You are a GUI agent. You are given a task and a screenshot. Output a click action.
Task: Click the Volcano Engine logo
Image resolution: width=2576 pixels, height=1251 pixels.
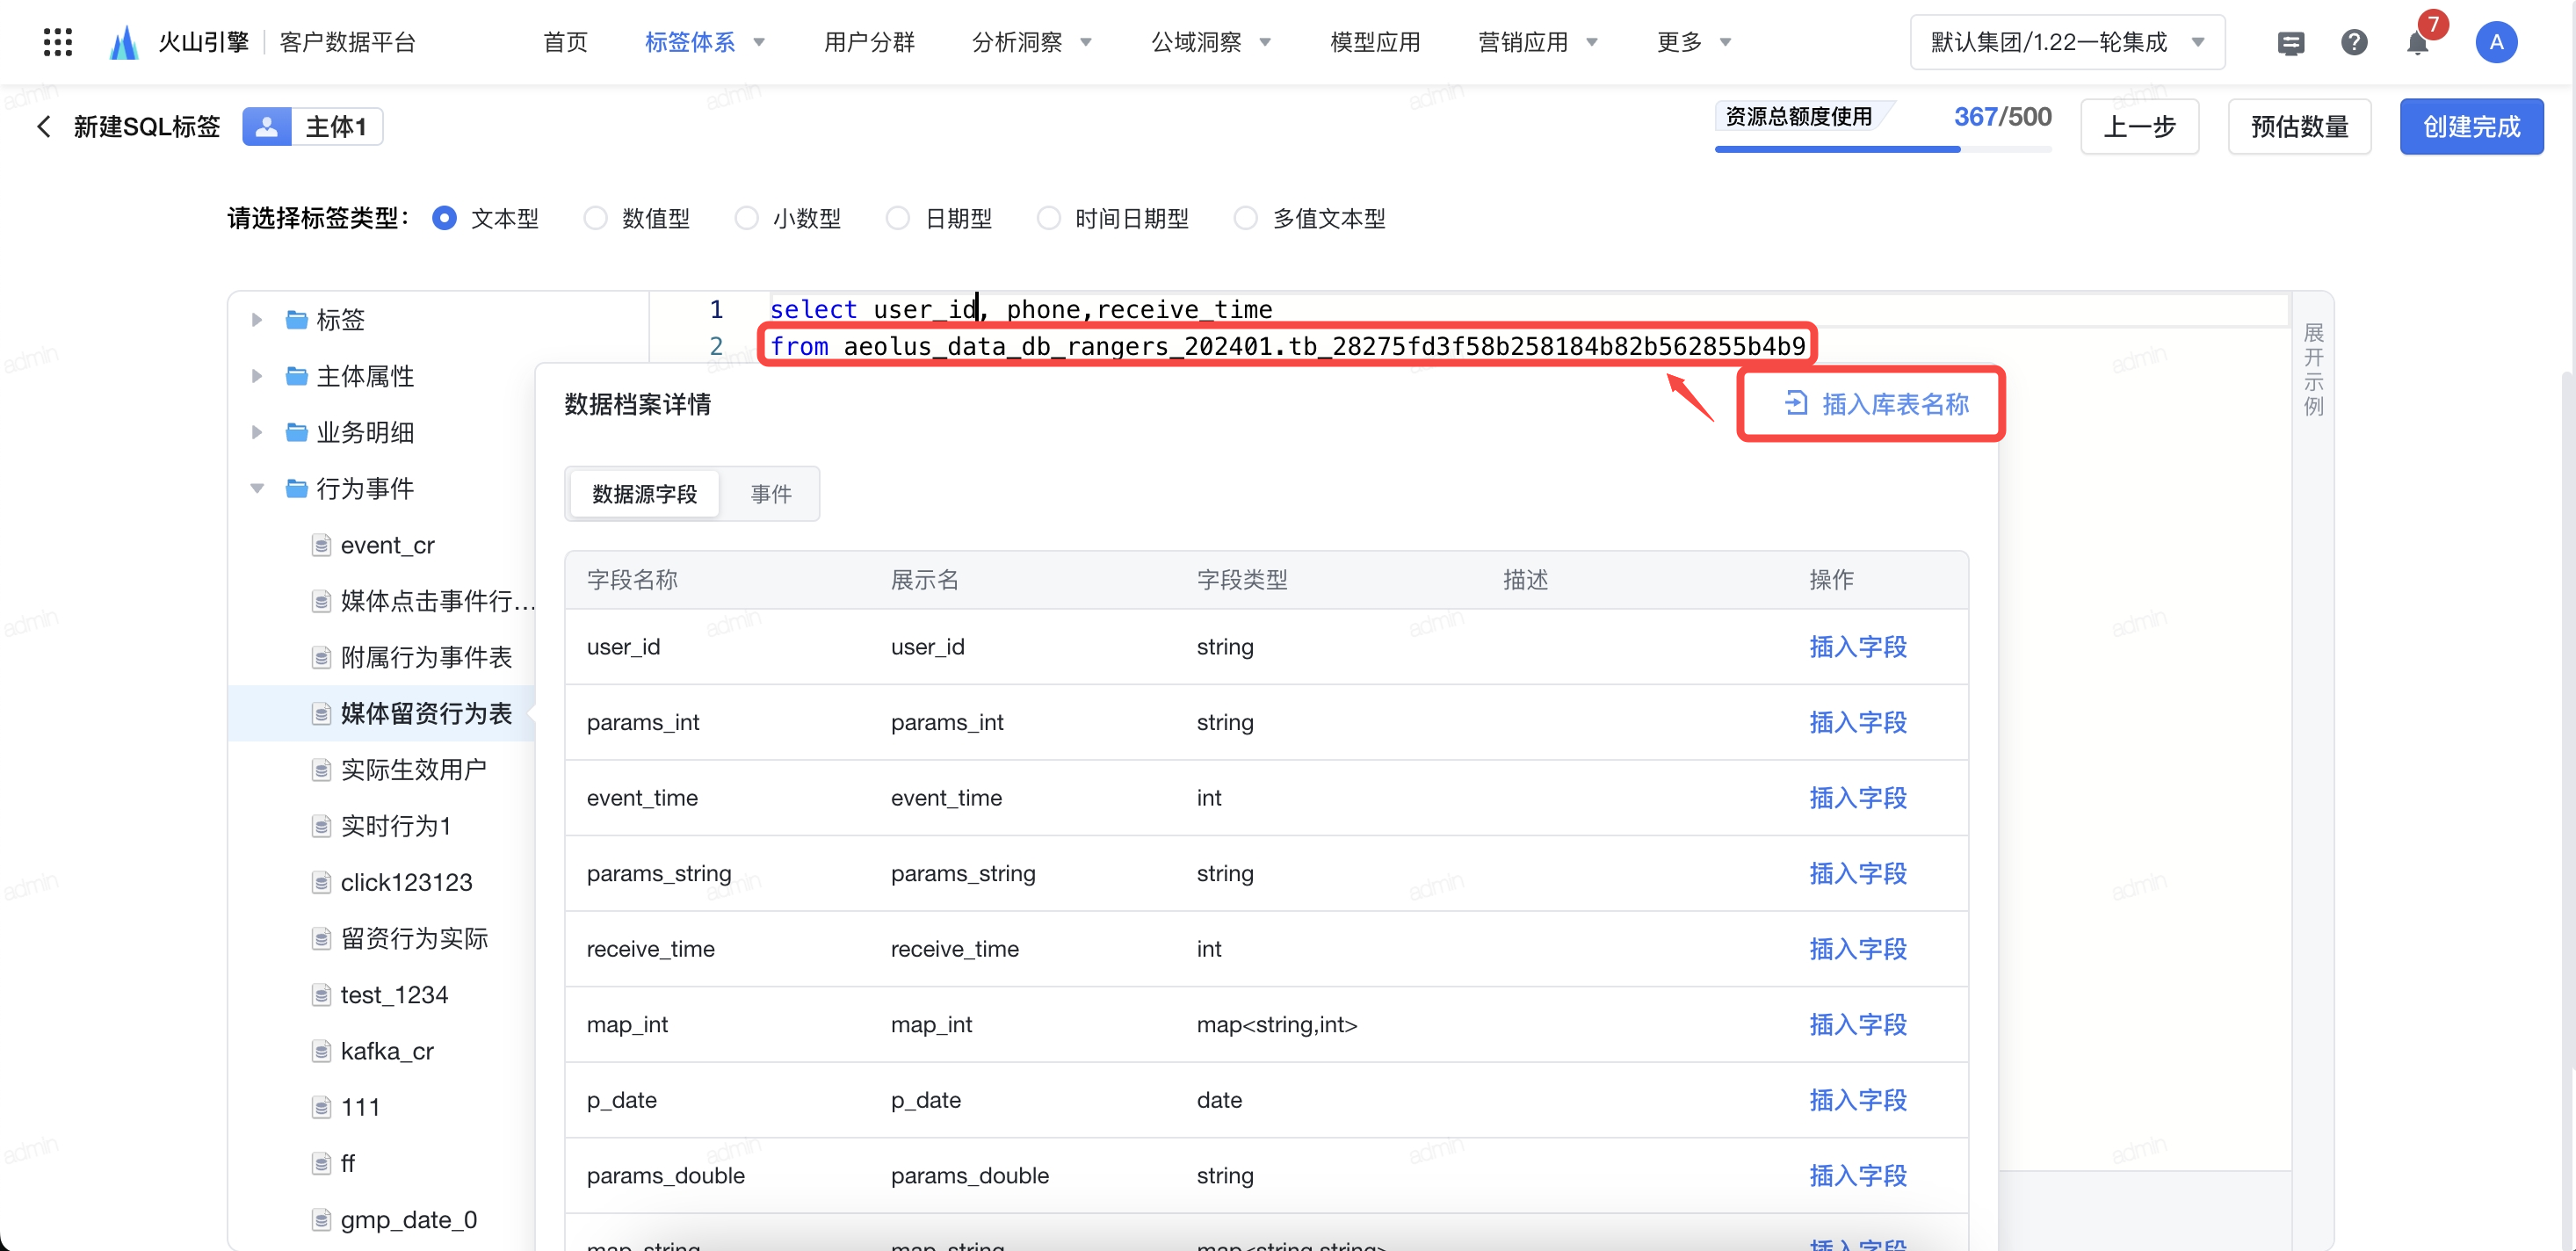(x=124, y=42)
